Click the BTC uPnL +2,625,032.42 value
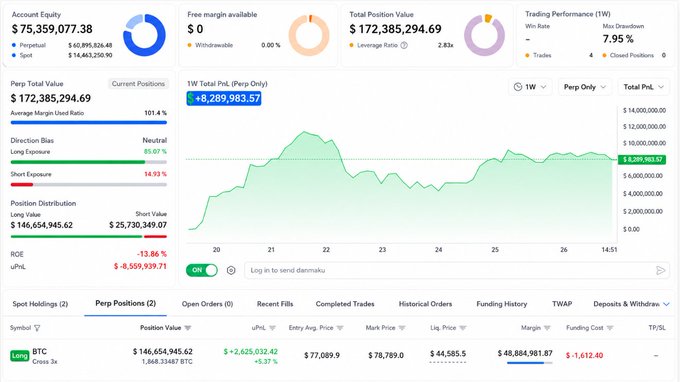680x382 pixels. click(x=251, y=352)
